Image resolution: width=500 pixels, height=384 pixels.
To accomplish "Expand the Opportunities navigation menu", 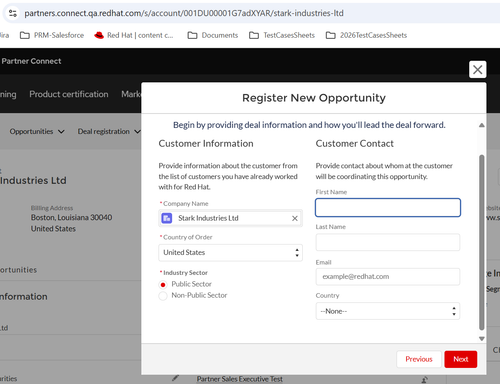I will (37, 132).
